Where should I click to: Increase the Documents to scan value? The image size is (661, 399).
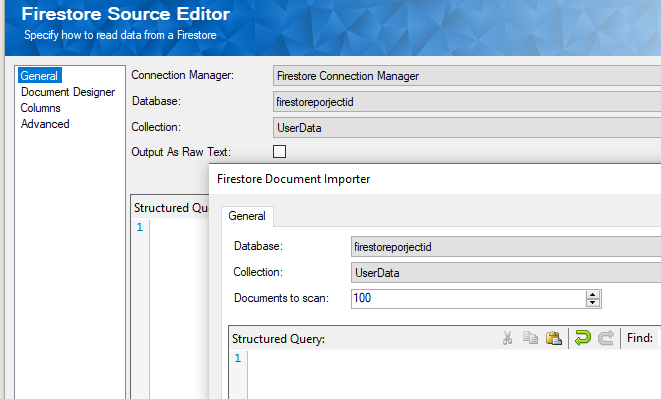click(x=593, y=295)
